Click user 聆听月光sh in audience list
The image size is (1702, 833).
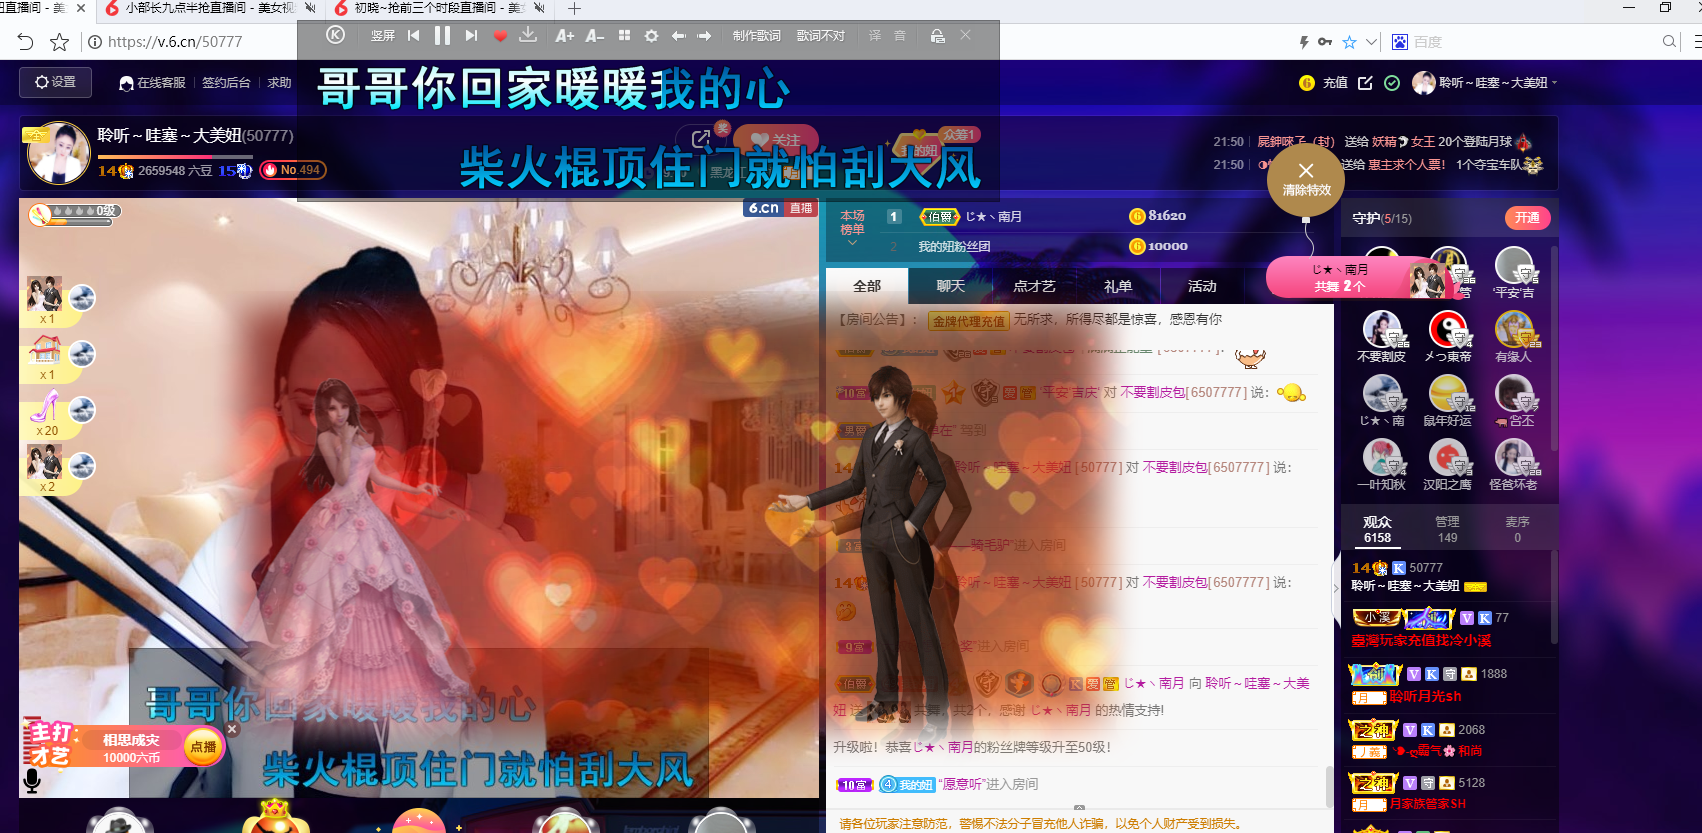[1425, 696]
